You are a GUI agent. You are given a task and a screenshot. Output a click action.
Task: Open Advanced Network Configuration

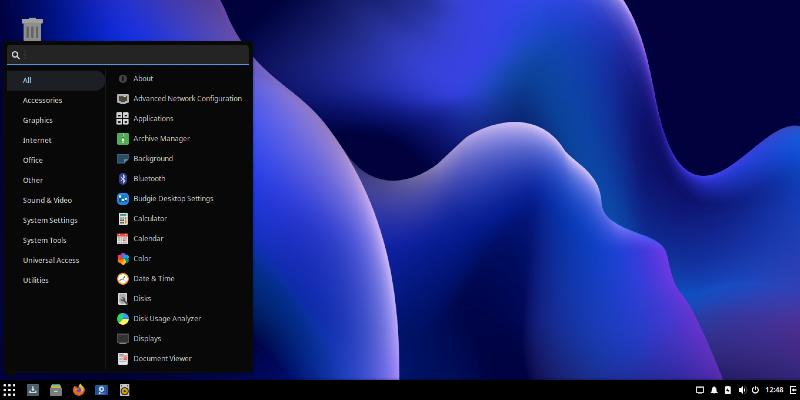tap(187, 98)
